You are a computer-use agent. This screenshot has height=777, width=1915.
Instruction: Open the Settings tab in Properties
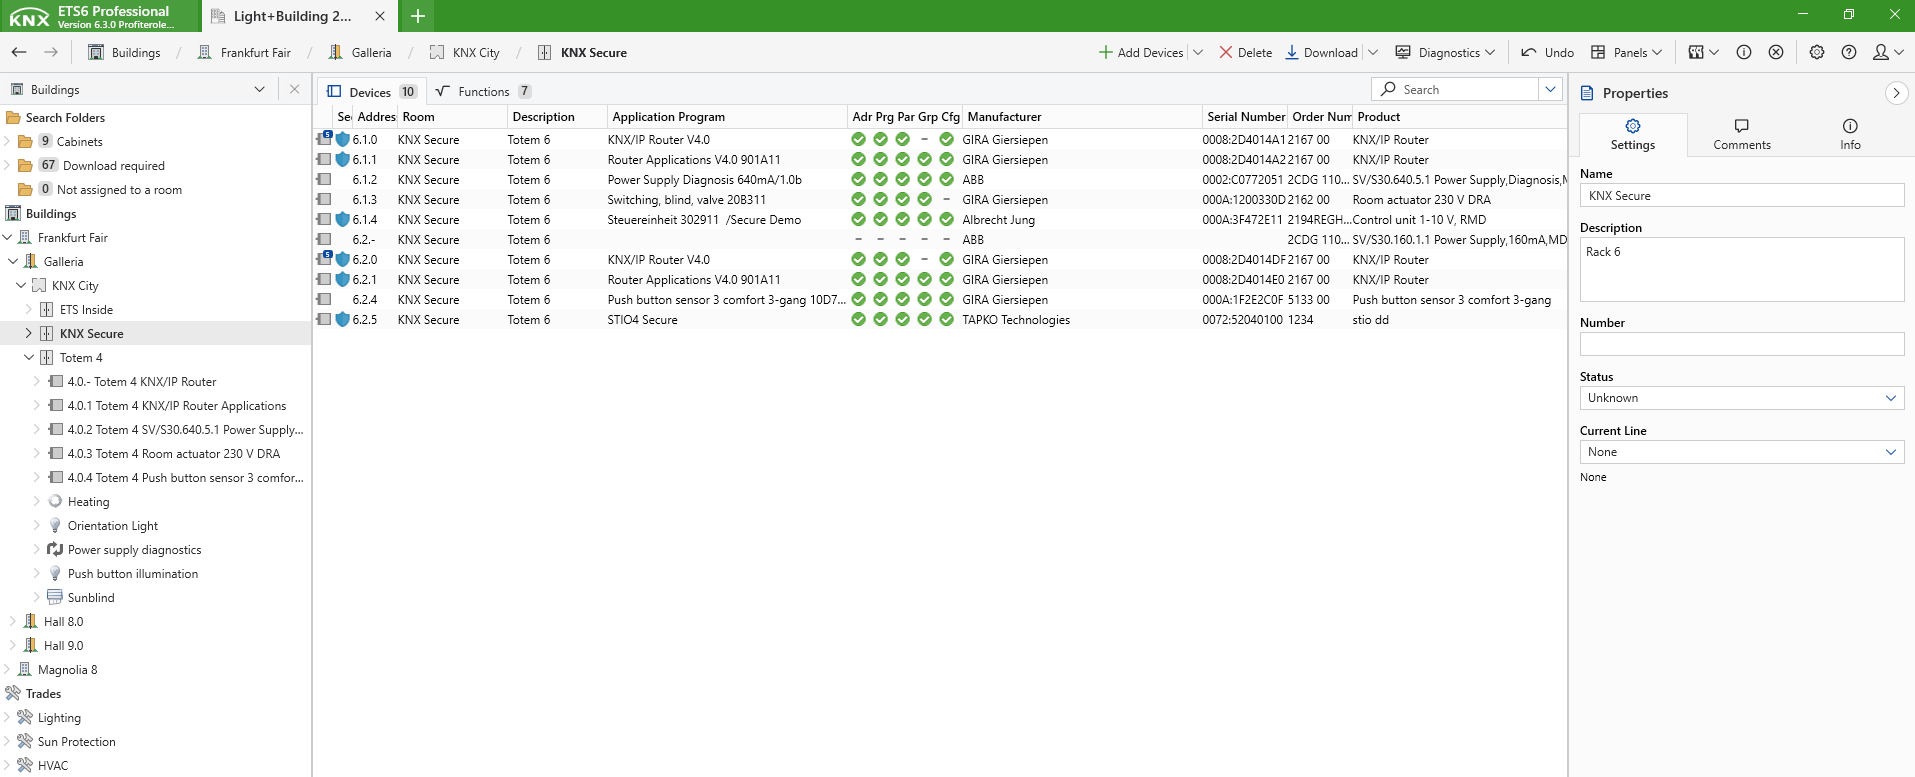tap(1633, 134)
